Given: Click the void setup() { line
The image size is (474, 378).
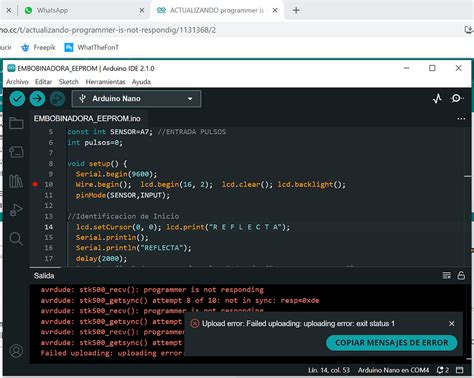Looking at the screenshot, I should (x=97, y=163).
